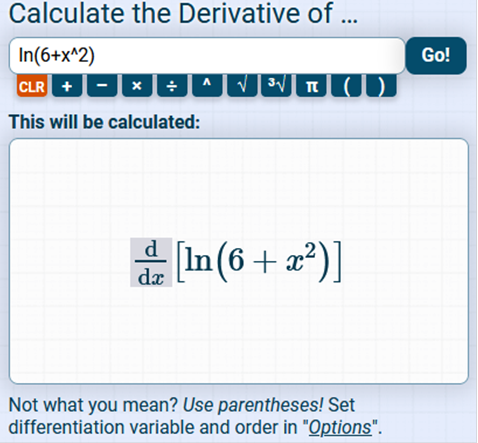
Task: Click the "This will be calculated:" label
Action: [104, 122]
